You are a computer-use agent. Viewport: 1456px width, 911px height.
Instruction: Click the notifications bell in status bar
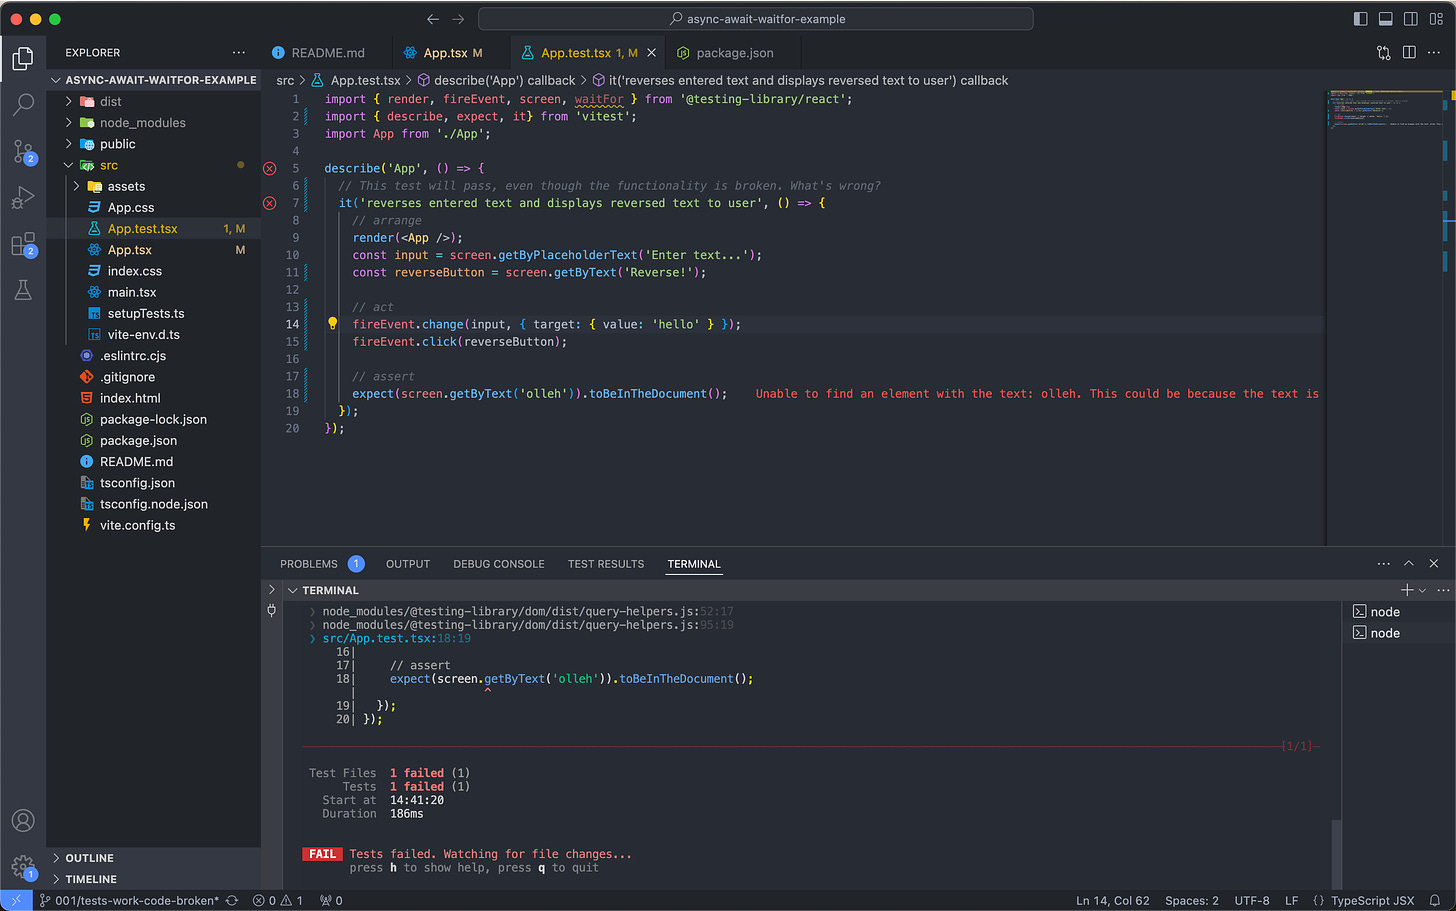pyautogui.click(x=1435, y=900)
